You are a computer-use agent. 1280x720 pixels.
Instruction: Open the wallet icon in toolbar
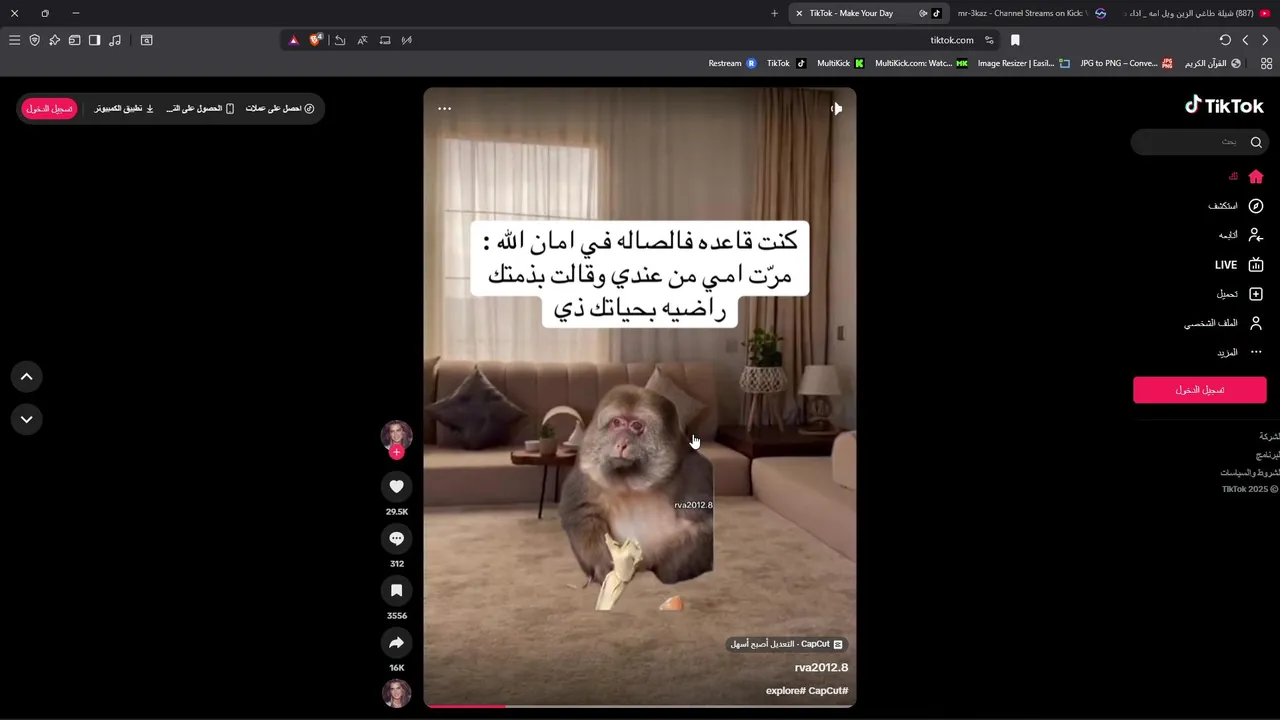74,40
